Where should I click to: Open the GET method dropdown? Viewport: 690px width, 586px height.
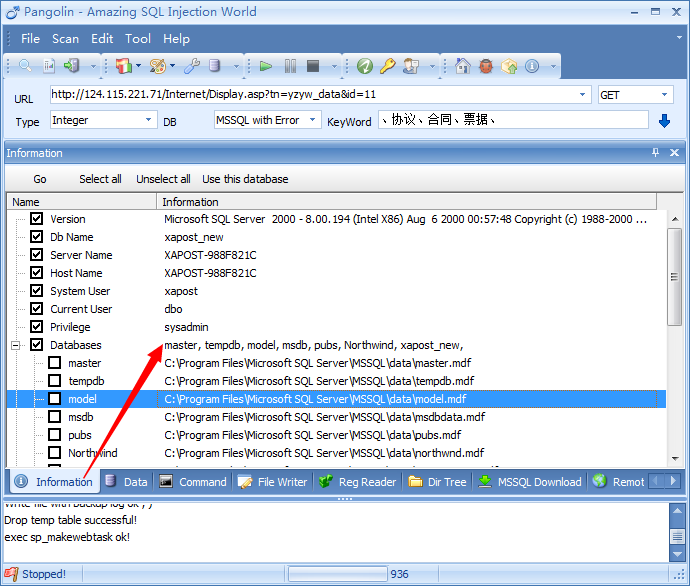[664, 95]
